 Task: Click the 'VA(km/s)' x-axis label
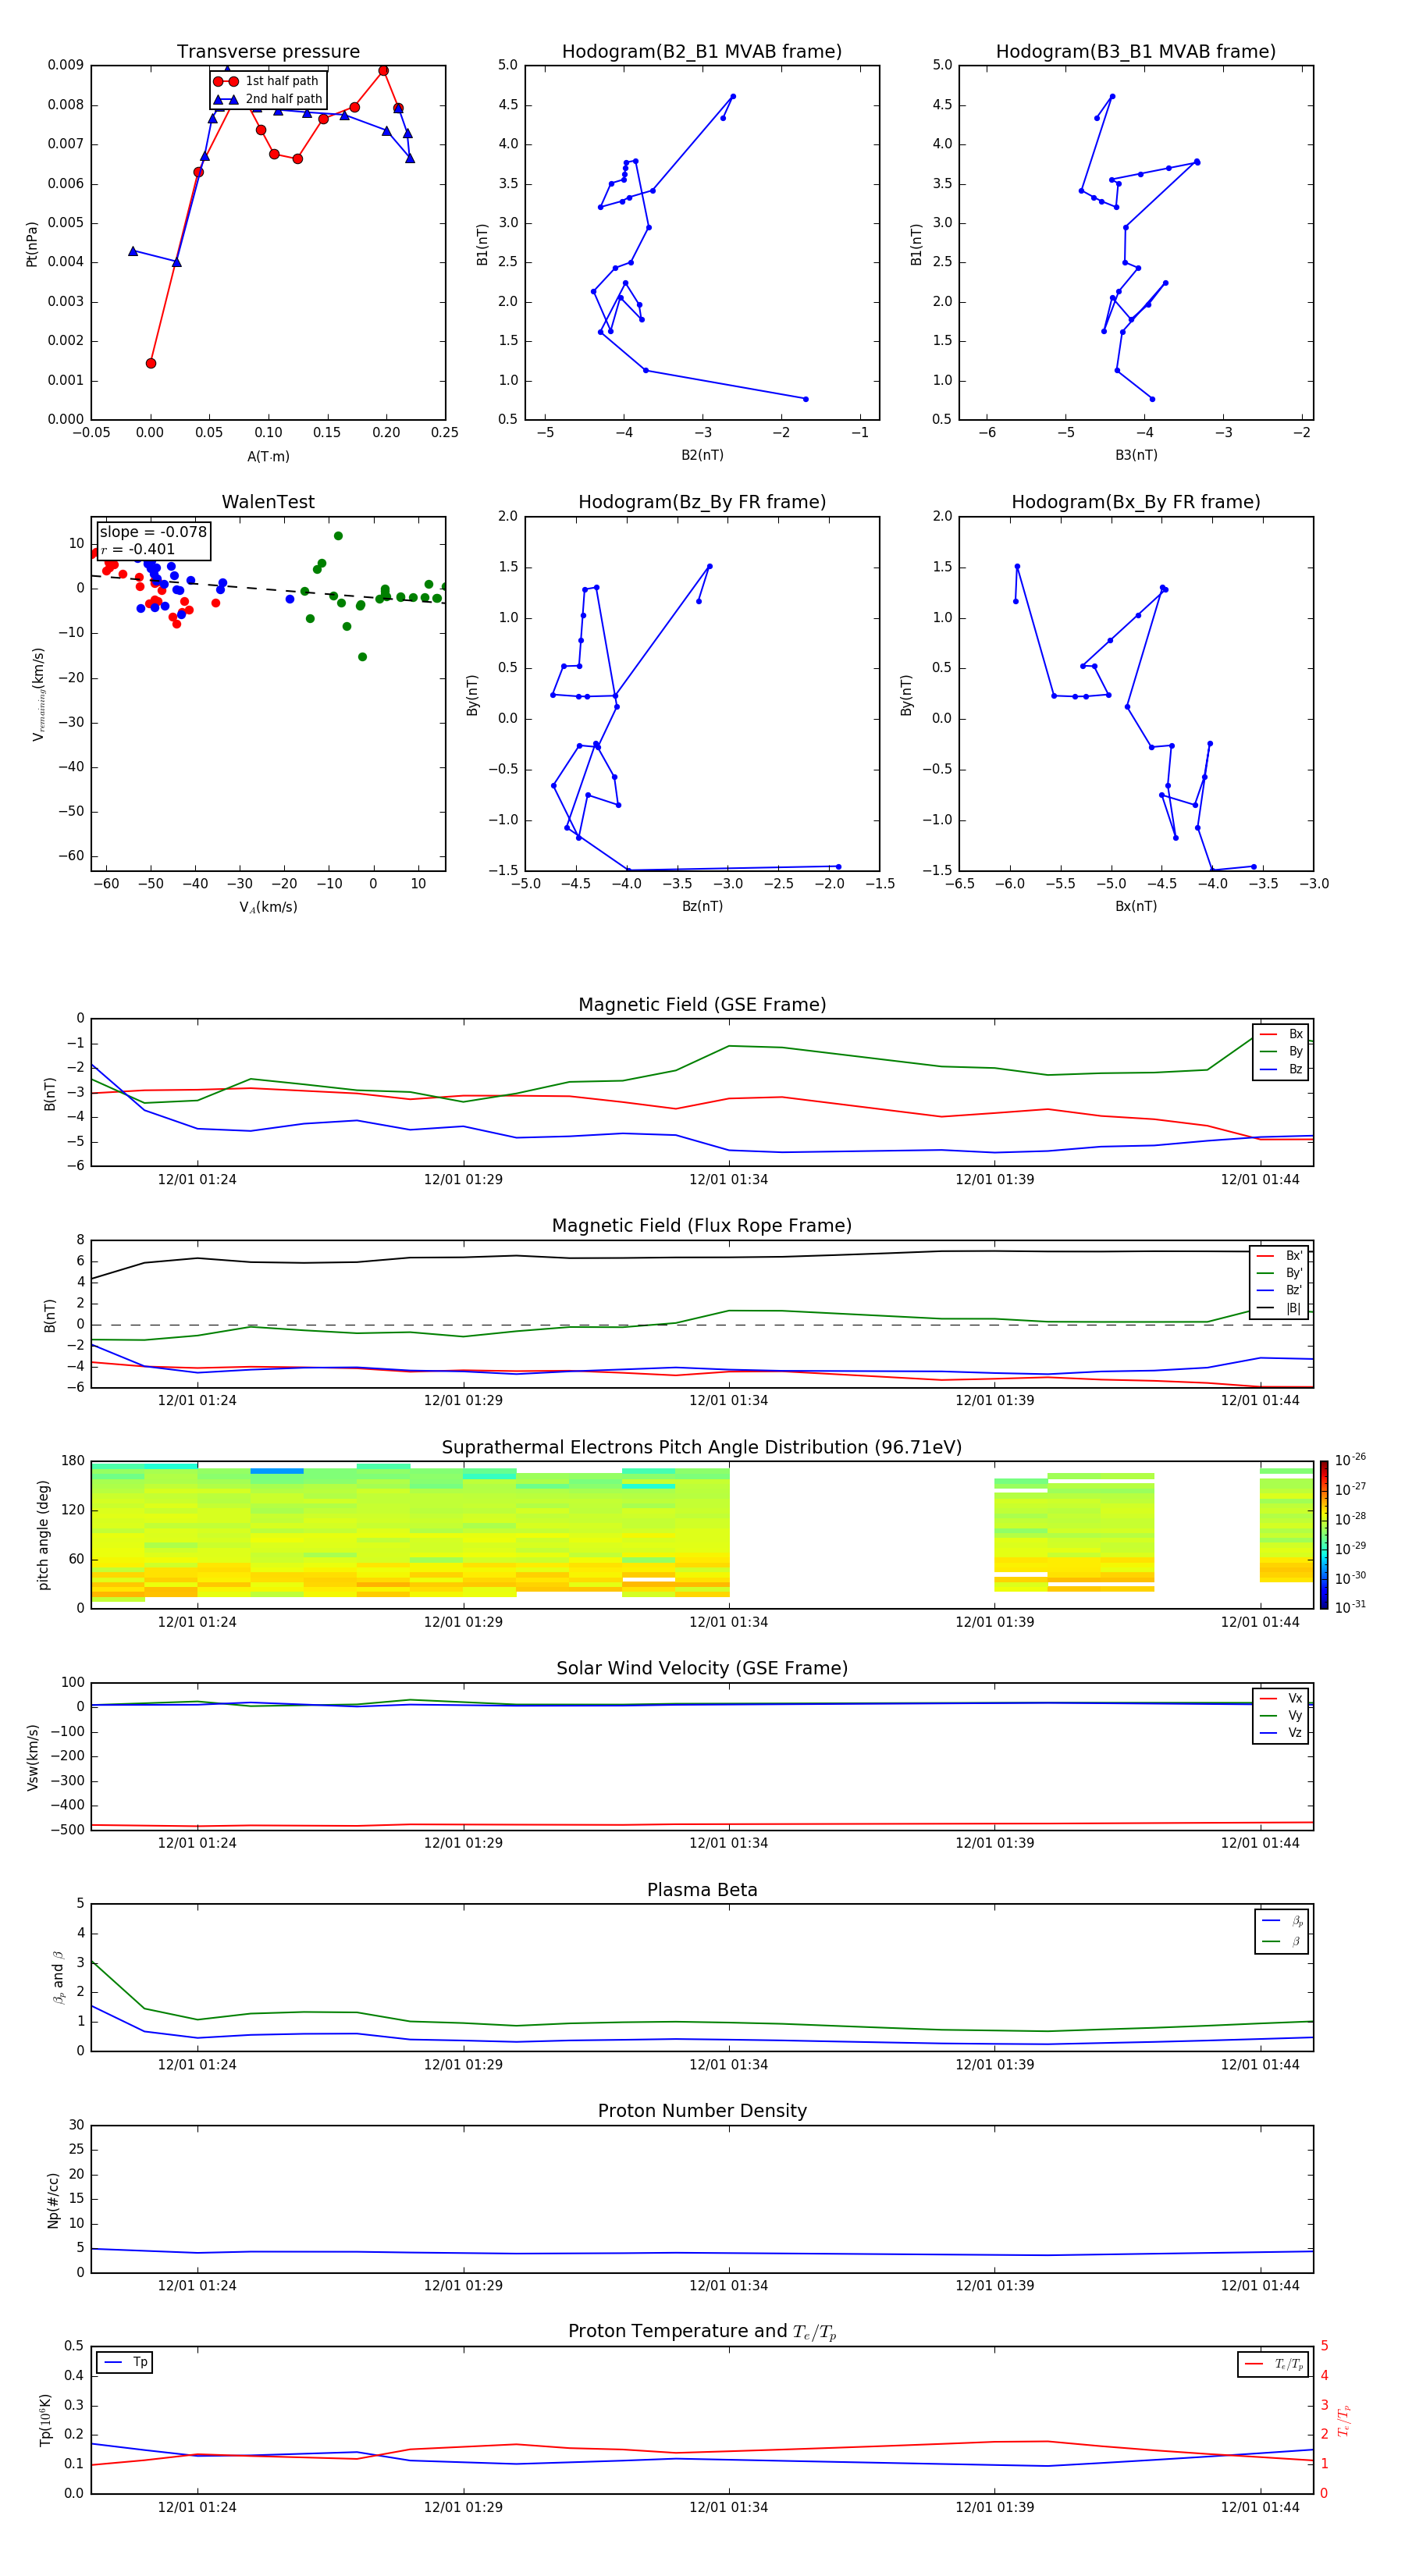(x=268, y=908)
